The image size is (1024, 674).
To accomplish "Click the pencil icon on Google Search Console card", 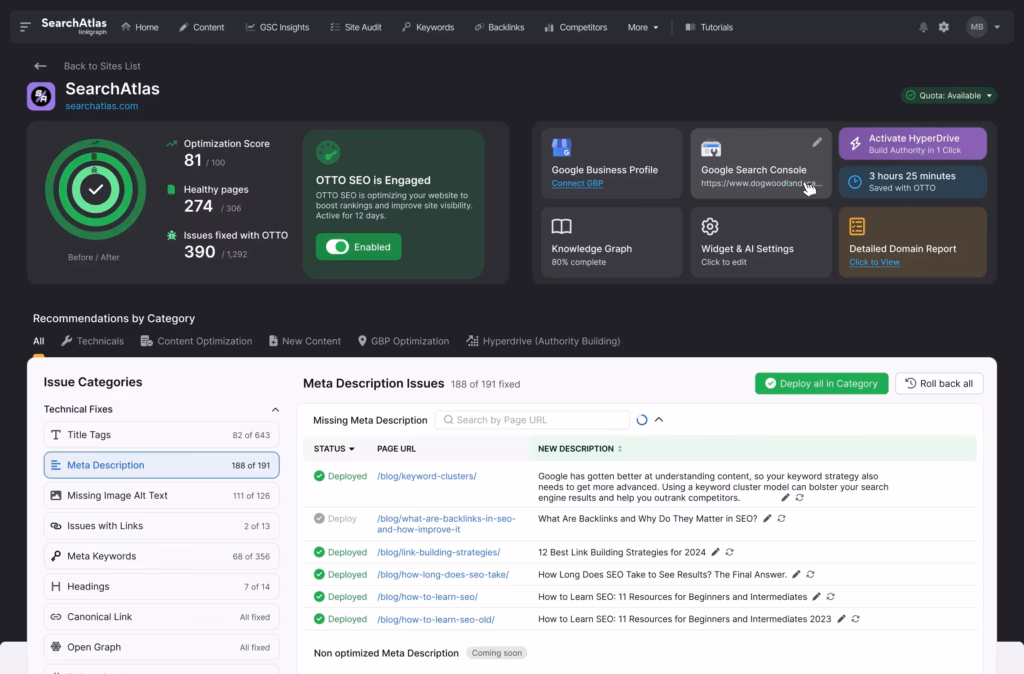I will pyautogui.click(x=817, y=143).
